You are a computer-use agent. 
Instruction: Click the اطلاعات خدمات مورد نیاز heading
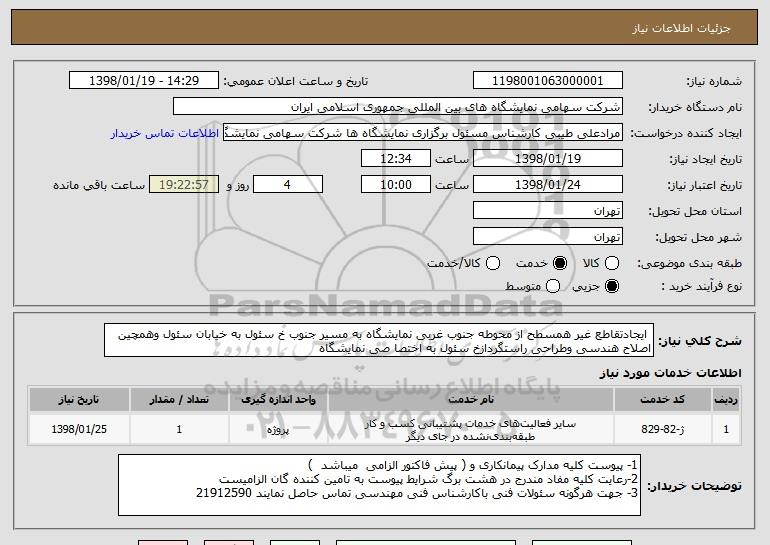(670, 373)
